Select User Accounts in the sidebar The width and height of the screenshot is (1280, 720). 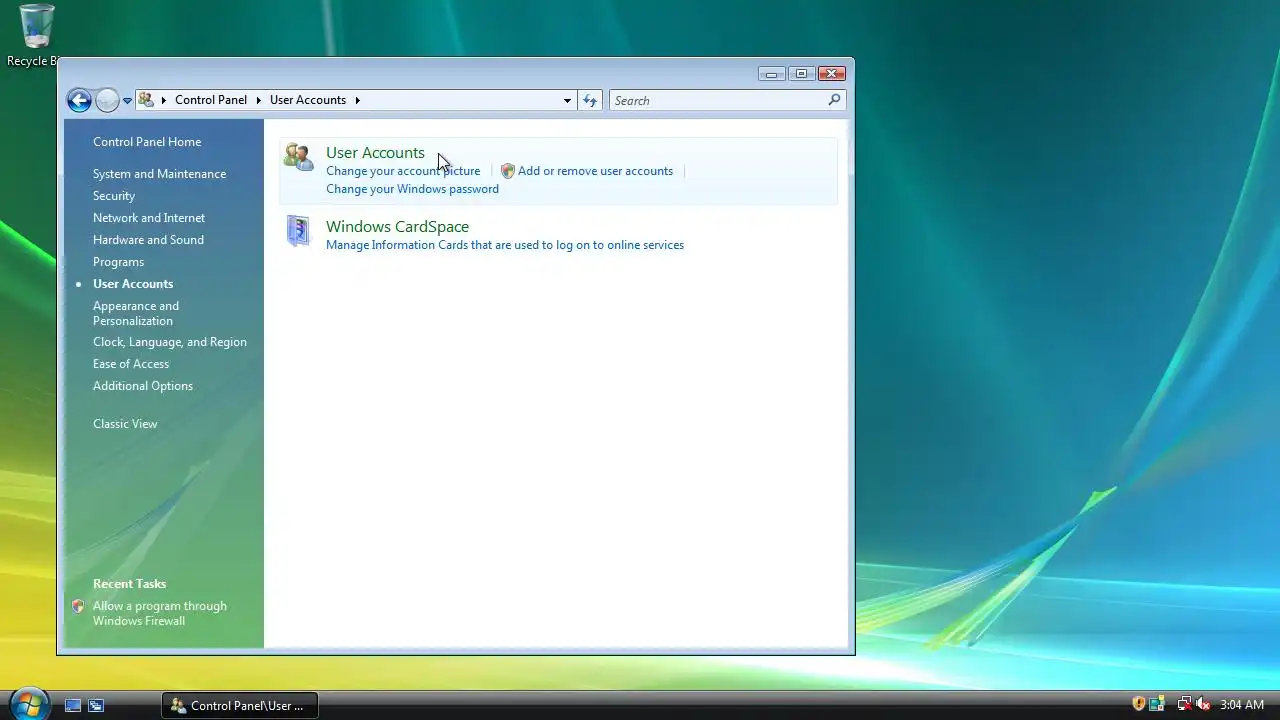(133, 284)
